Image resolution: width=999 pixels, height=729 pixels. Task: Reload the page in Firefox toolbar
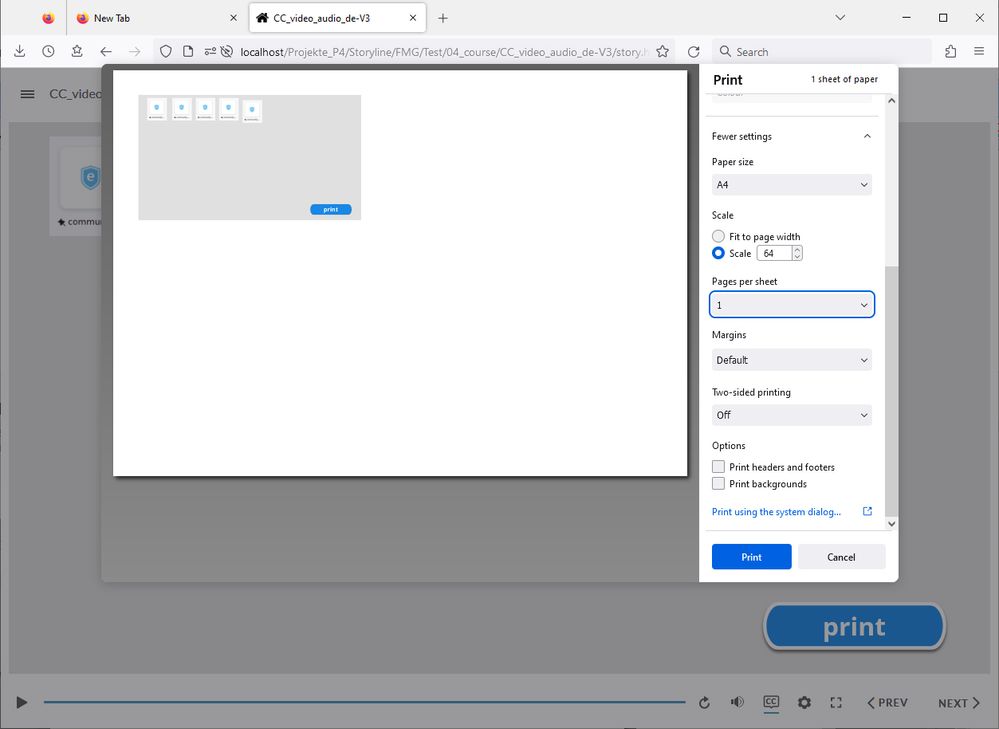694,52
